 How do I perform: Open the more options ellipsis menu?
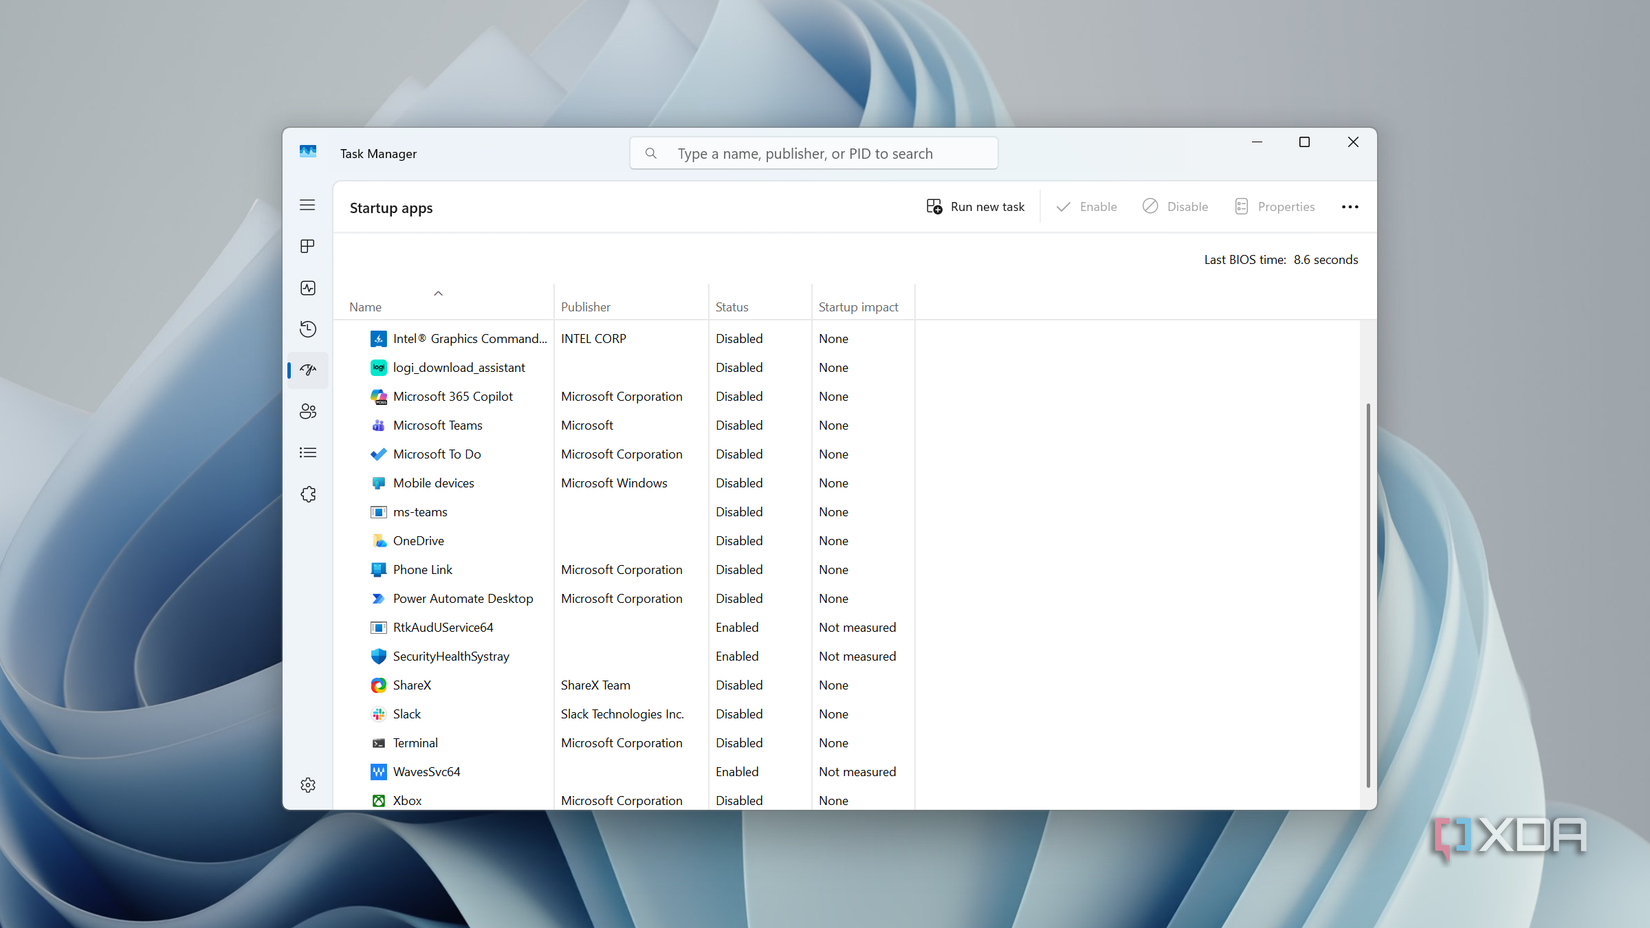(1350, 207)
